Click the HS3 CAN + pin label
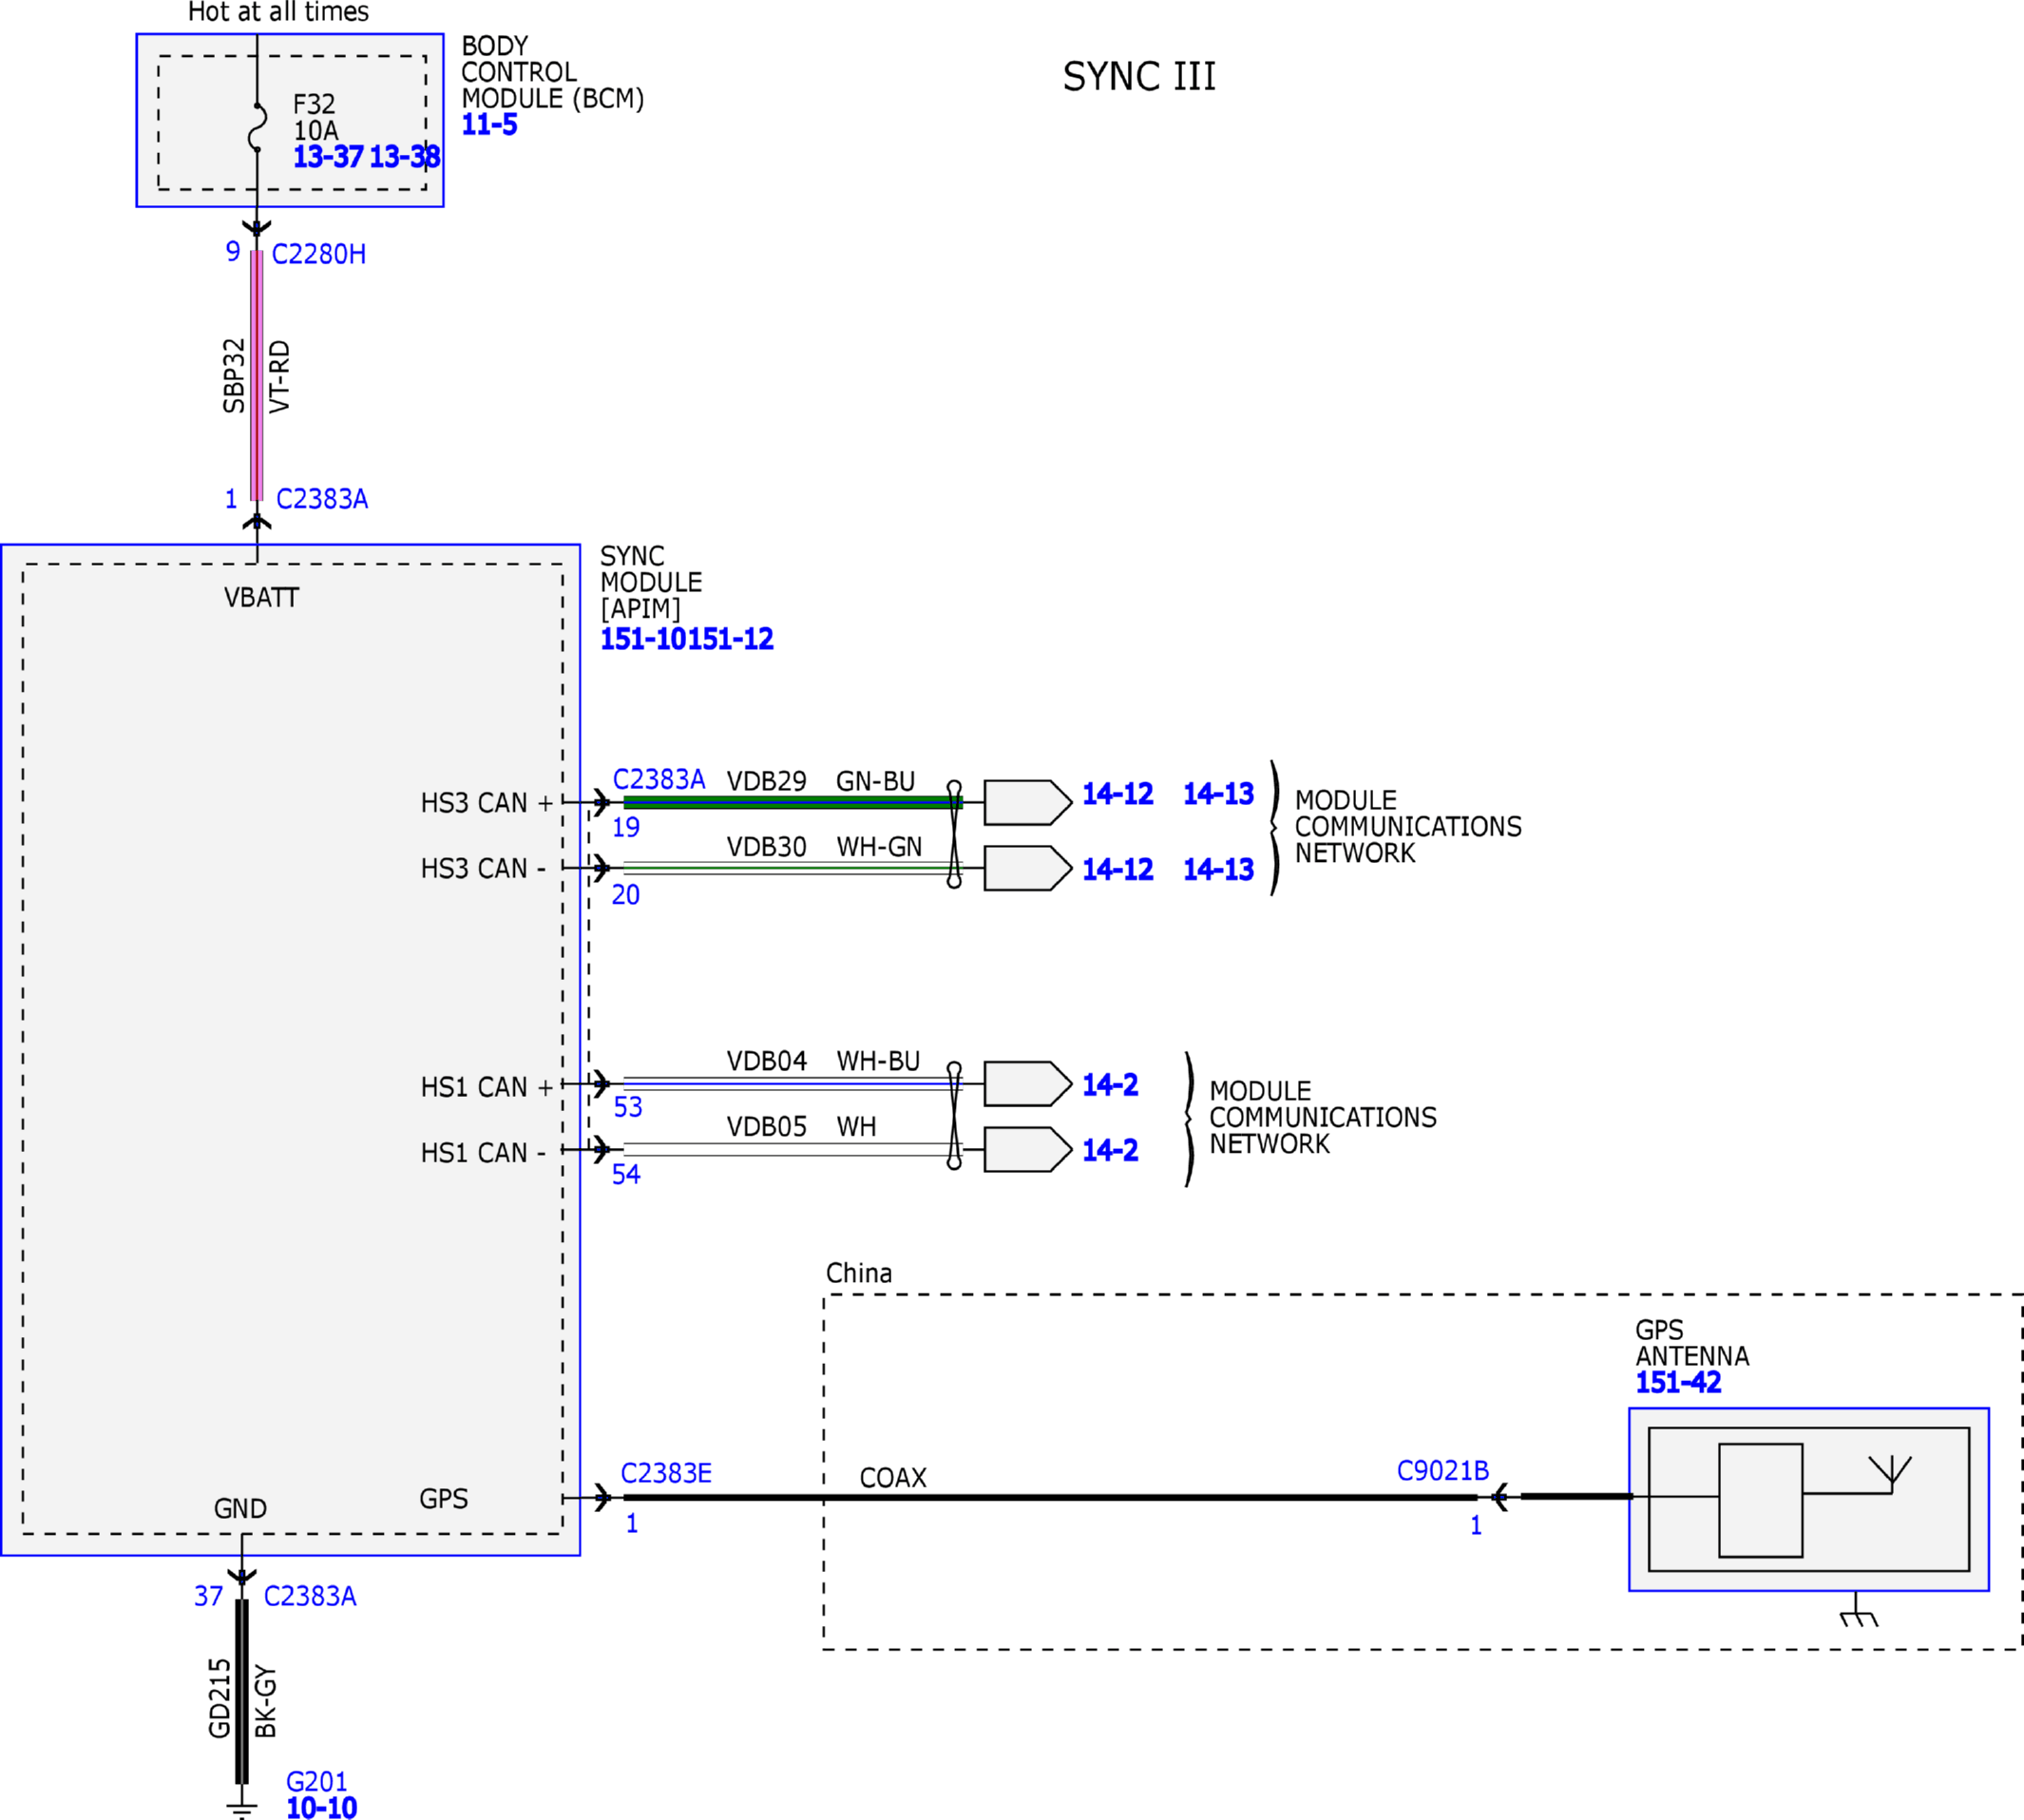Viewport: 2024px width, 1820px height. point(487,803)
